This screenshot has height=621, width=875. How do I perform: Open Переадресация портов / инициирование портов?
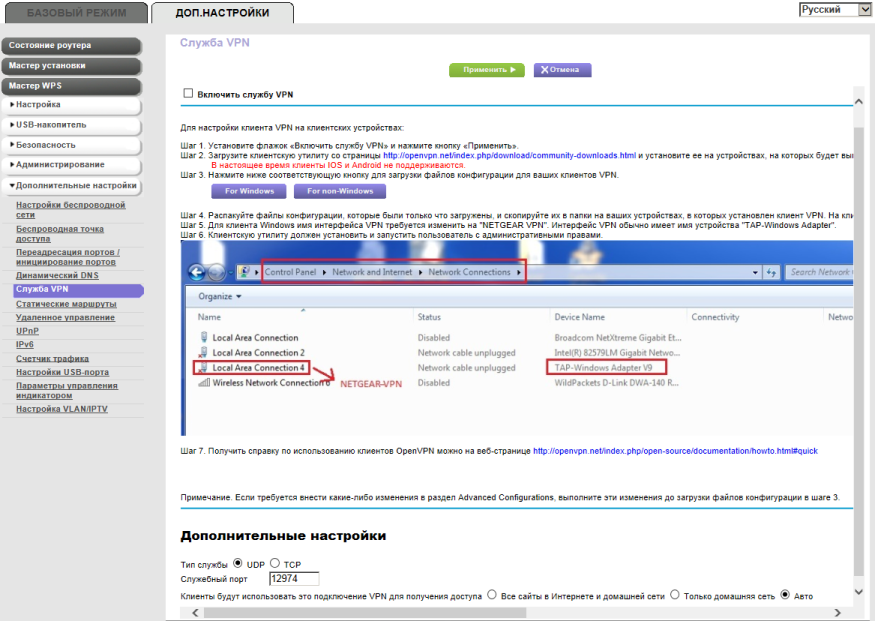pos(68,257)
